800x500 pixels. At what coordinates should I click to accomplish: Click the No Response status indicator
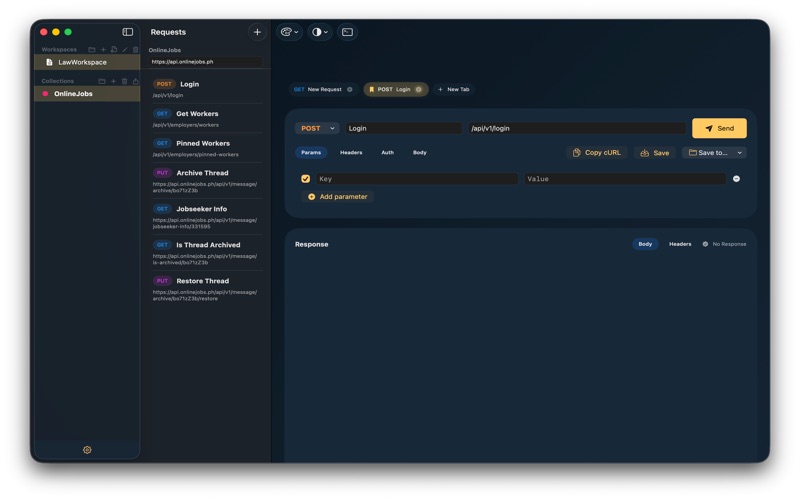(724, 244)
